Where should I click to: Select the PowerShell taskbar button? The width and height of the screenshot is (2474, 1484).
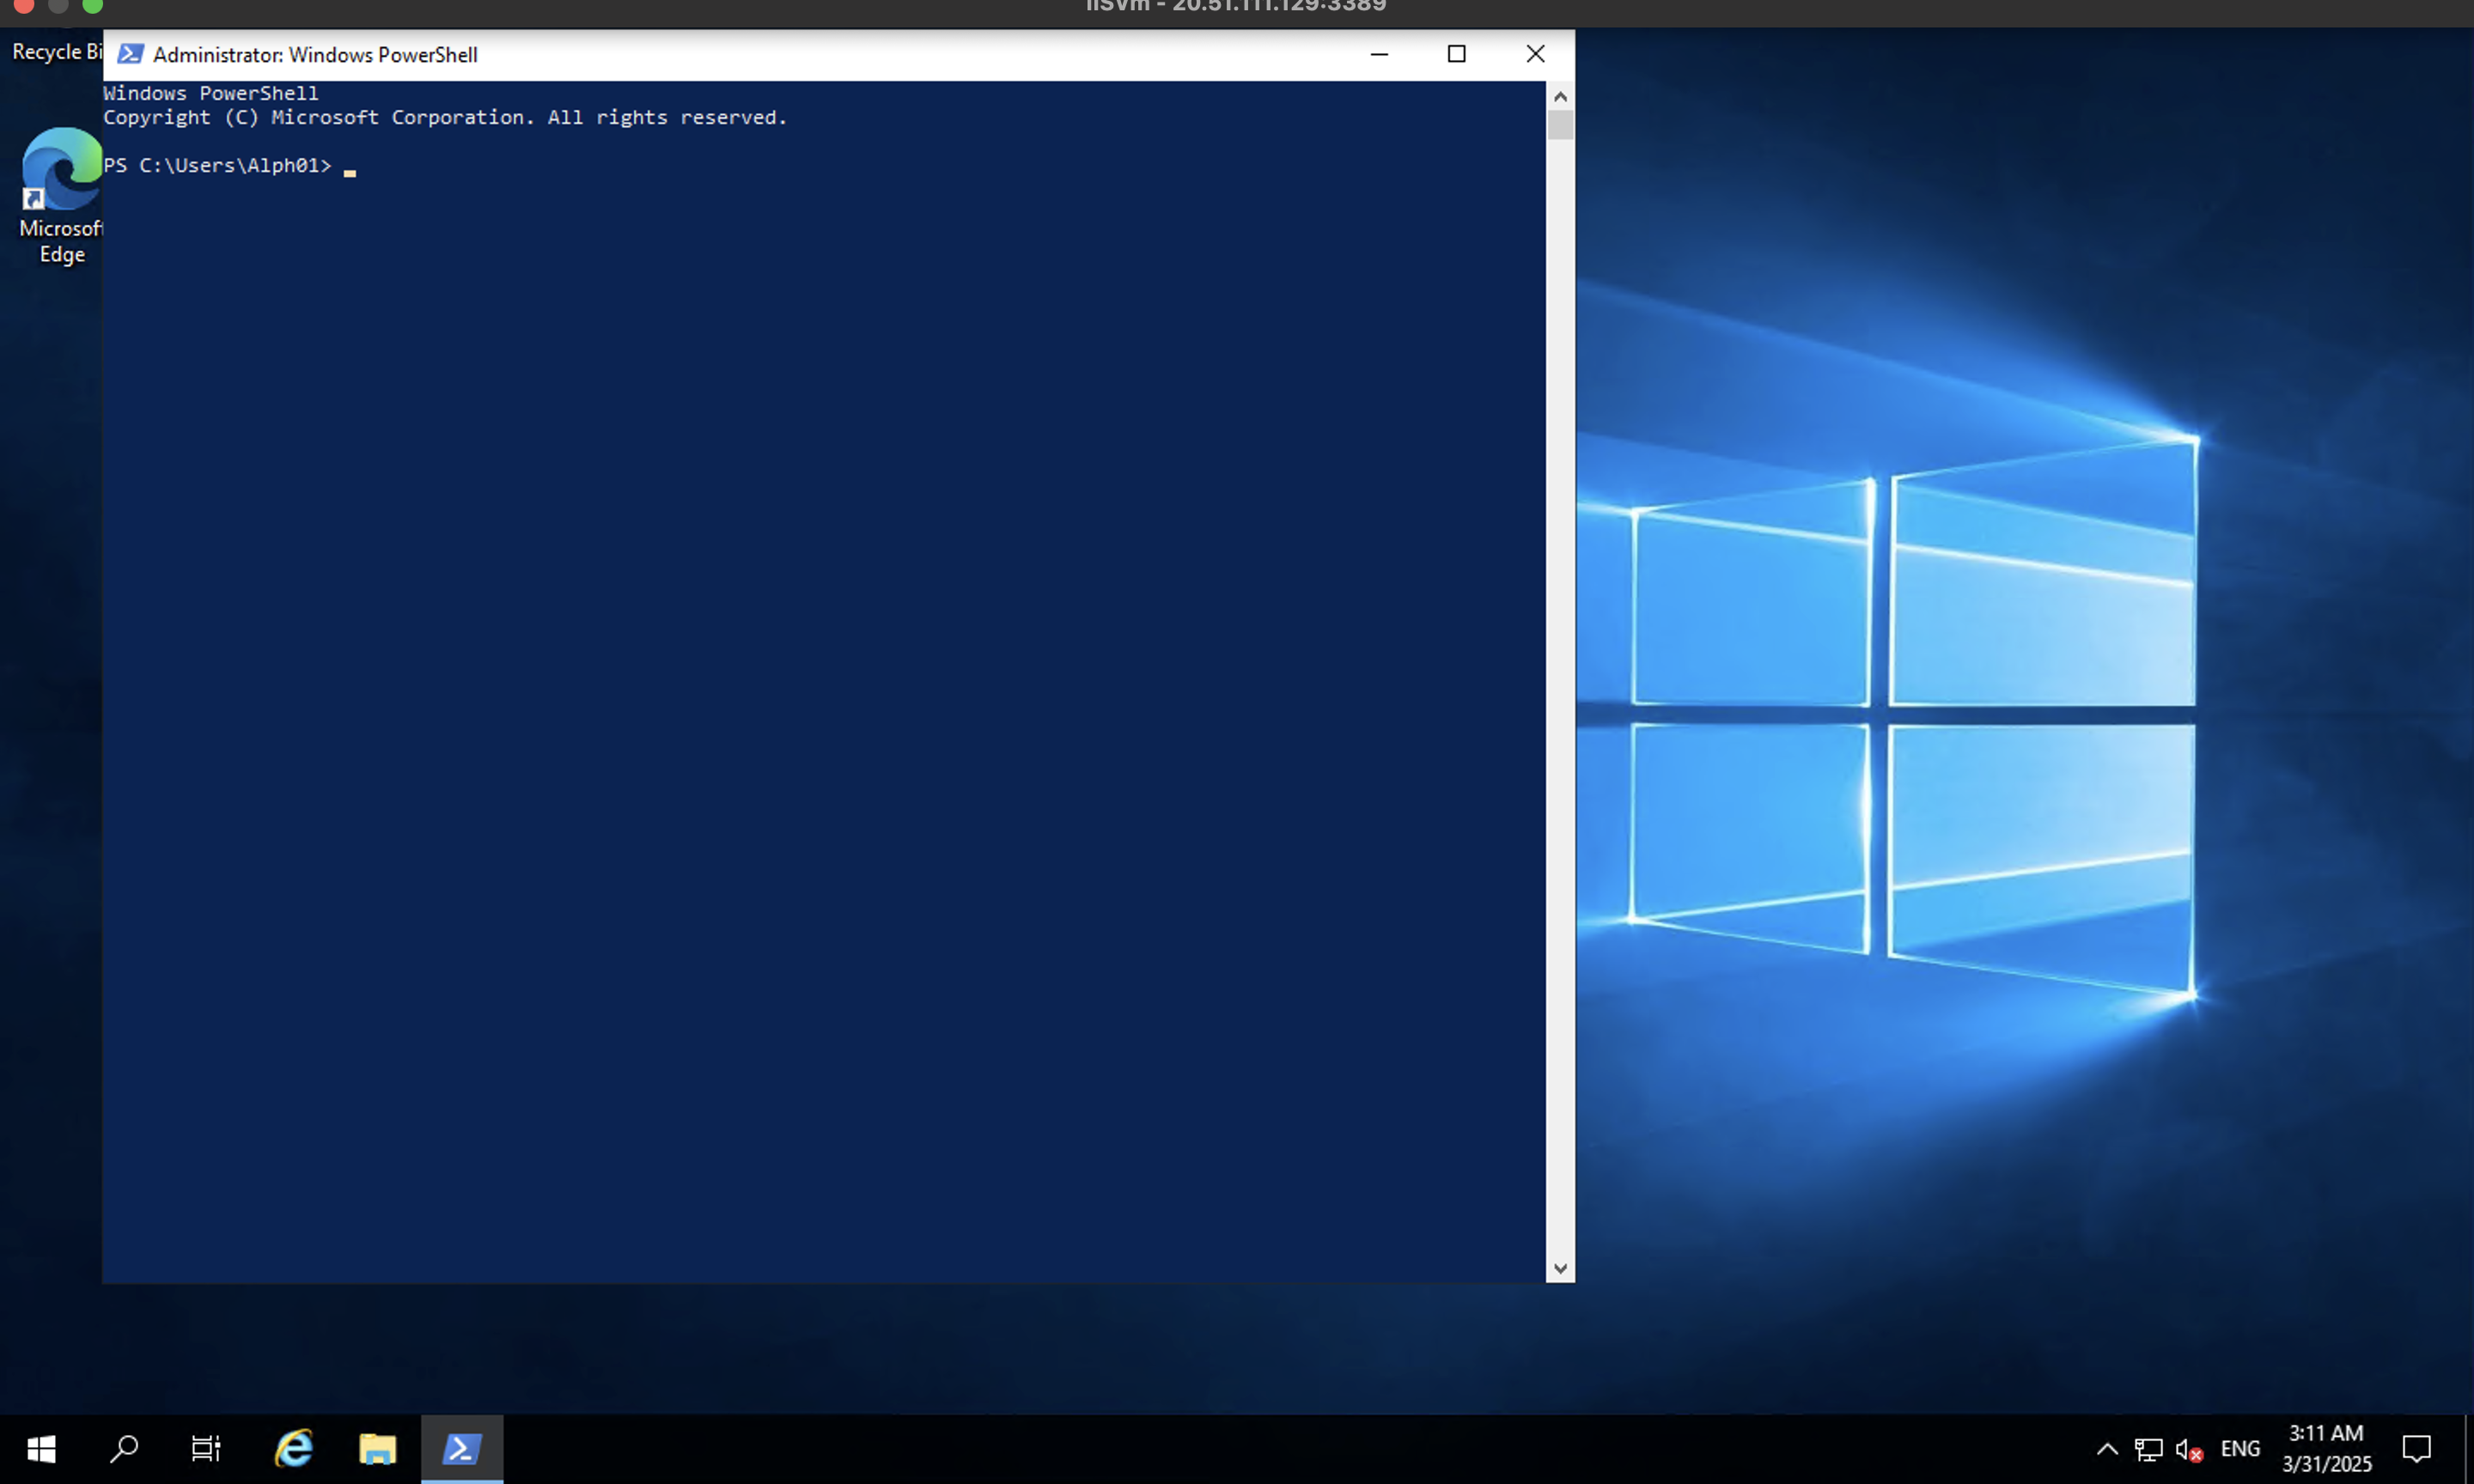click(462, 1449)
